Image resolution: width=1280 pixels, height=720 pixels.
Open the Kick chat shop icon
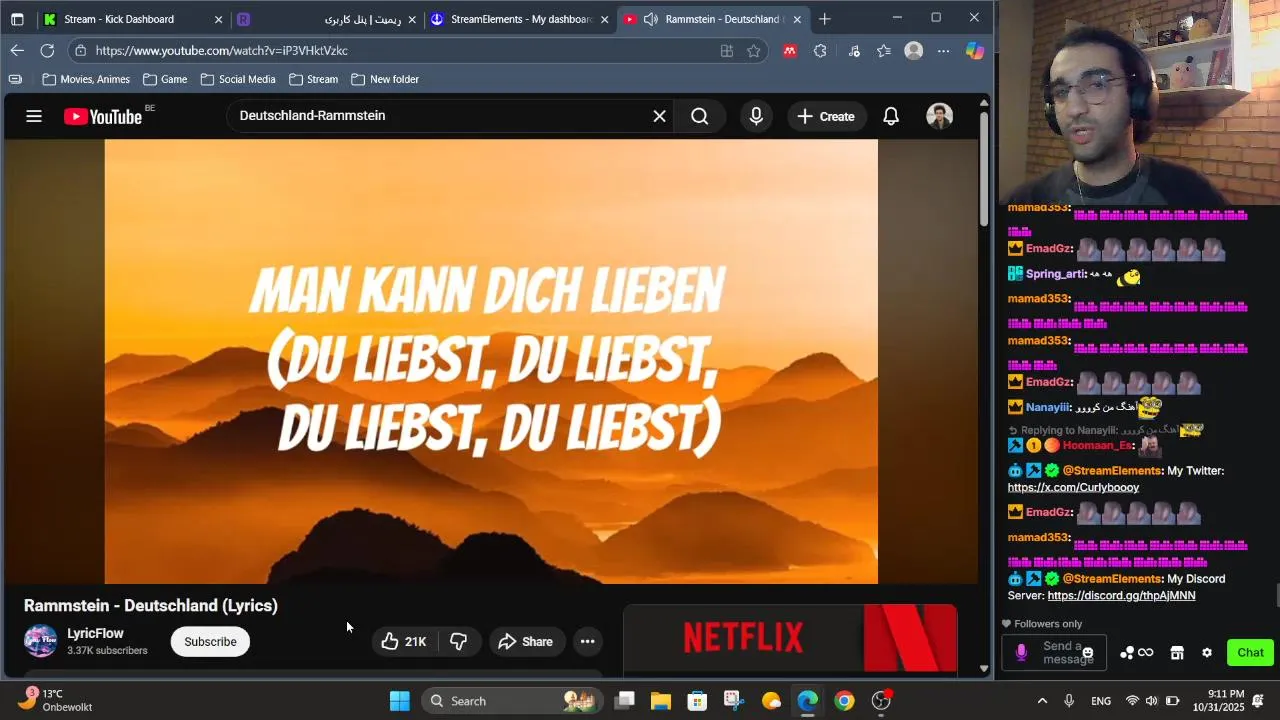[x=1177, y=653]
